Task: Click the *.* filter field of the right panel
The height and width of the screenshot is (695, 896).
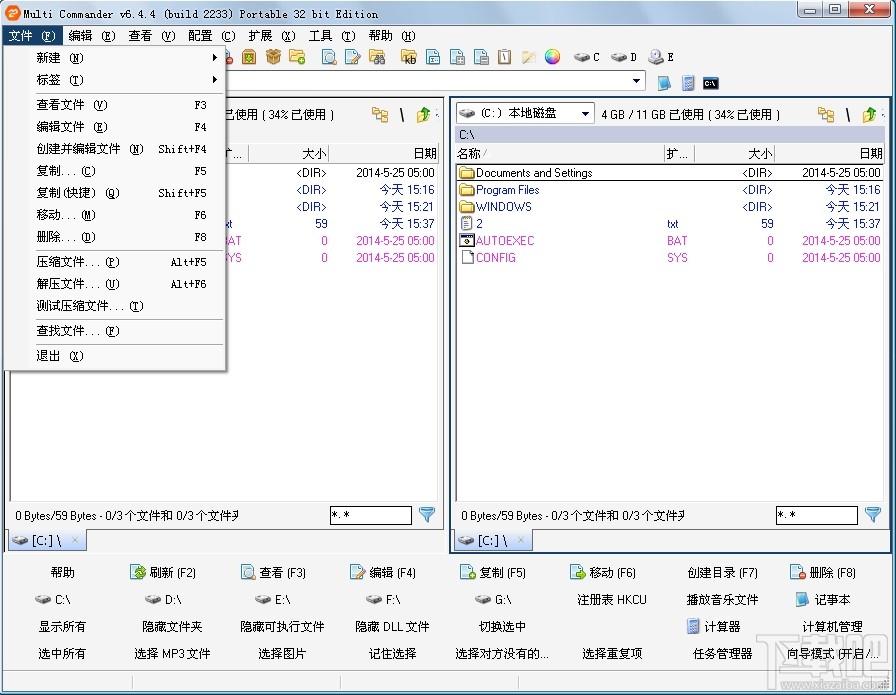Action: click(x=816, y=515)
